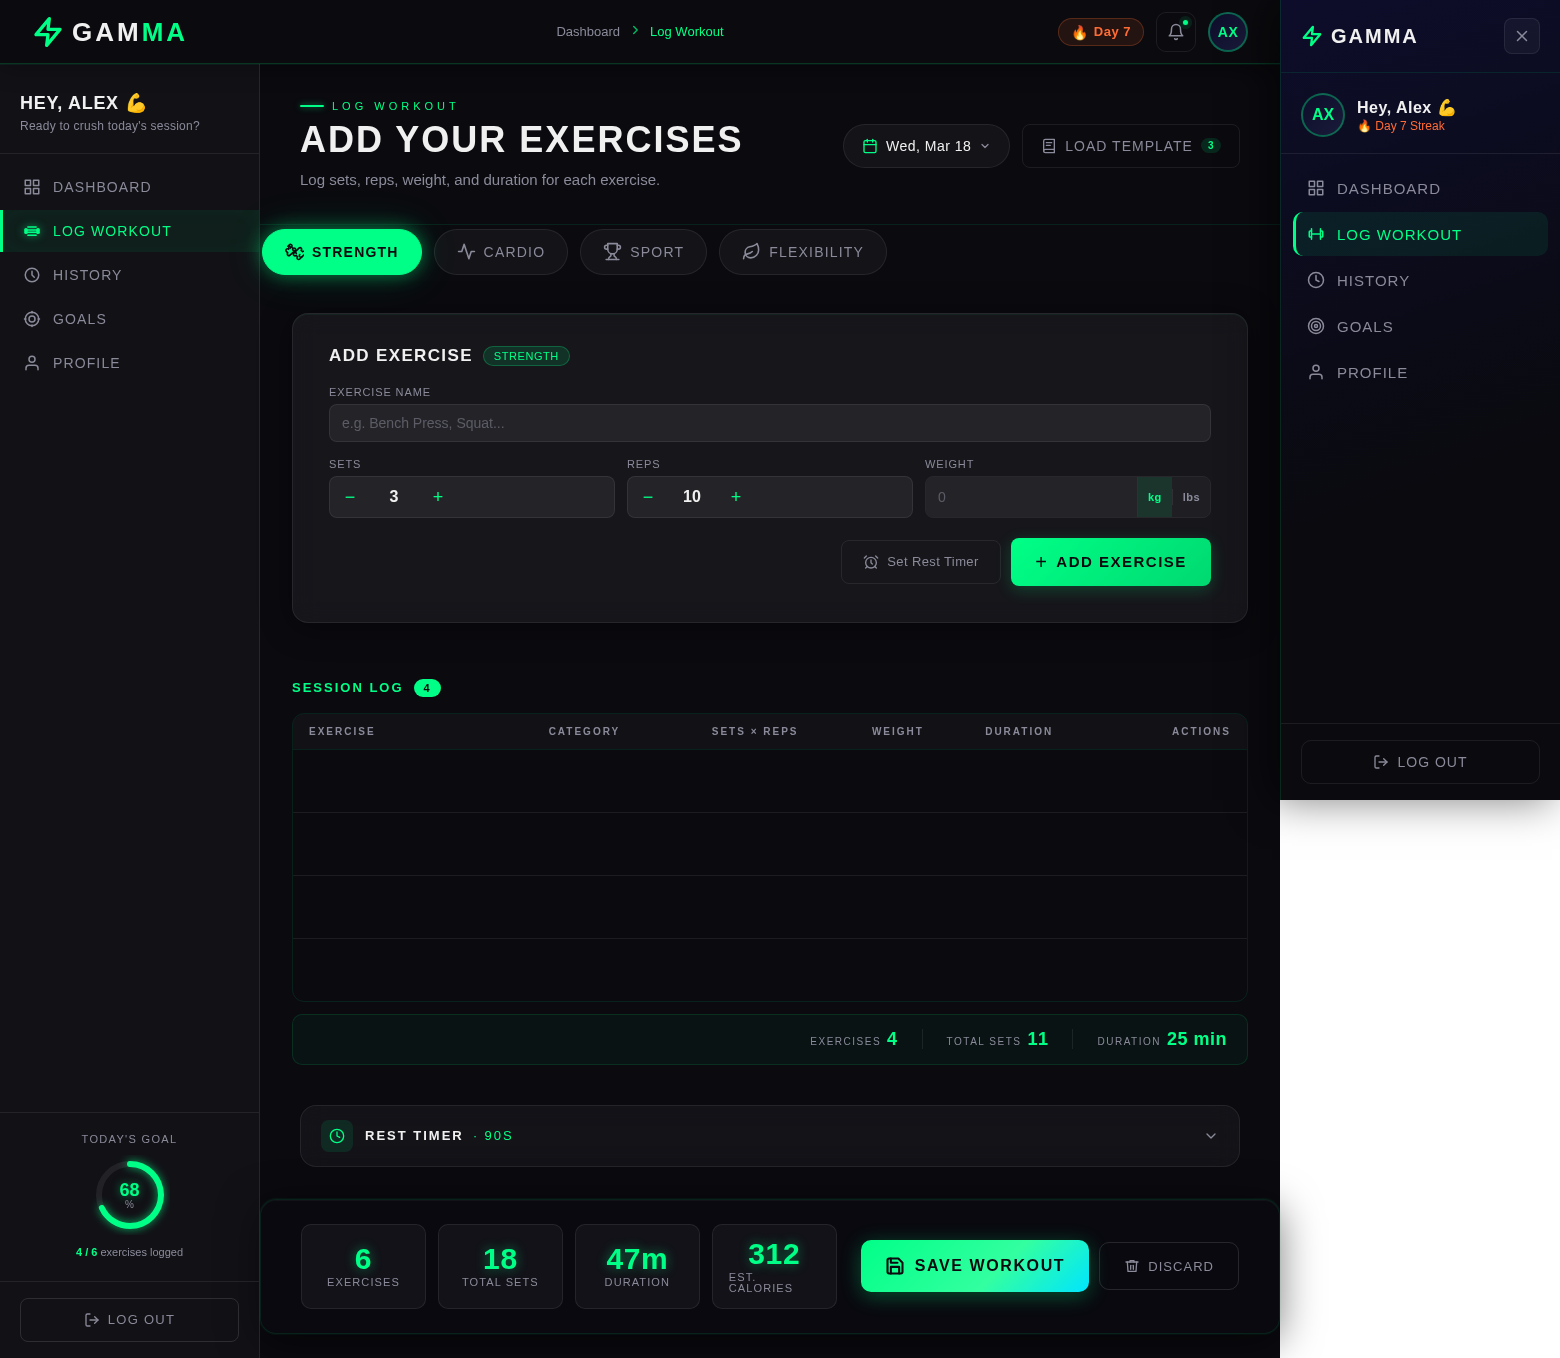Switch weight unit to lbs
Viewport: 1560px width, 1358px height.
pyautogui.click(x=1190, y=497)
